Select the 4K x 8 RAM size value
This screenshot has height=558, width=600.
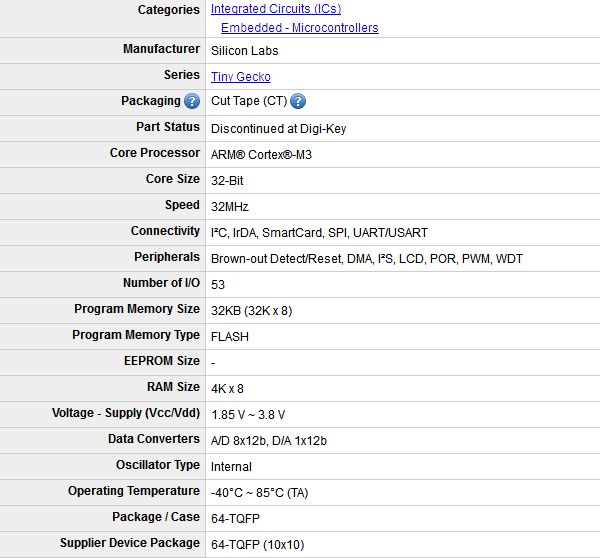click(227, 389)
